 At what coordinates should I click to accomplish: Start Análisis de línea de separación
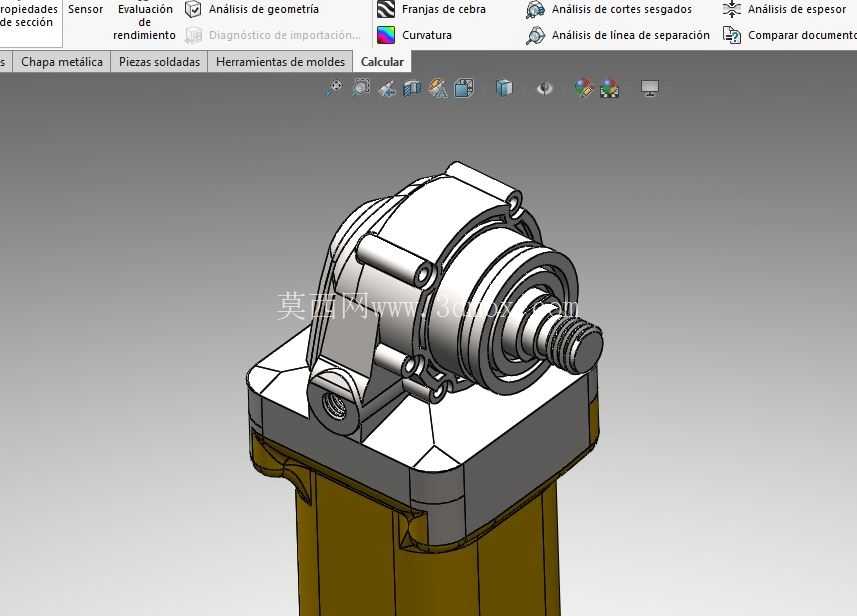(618, 35)
